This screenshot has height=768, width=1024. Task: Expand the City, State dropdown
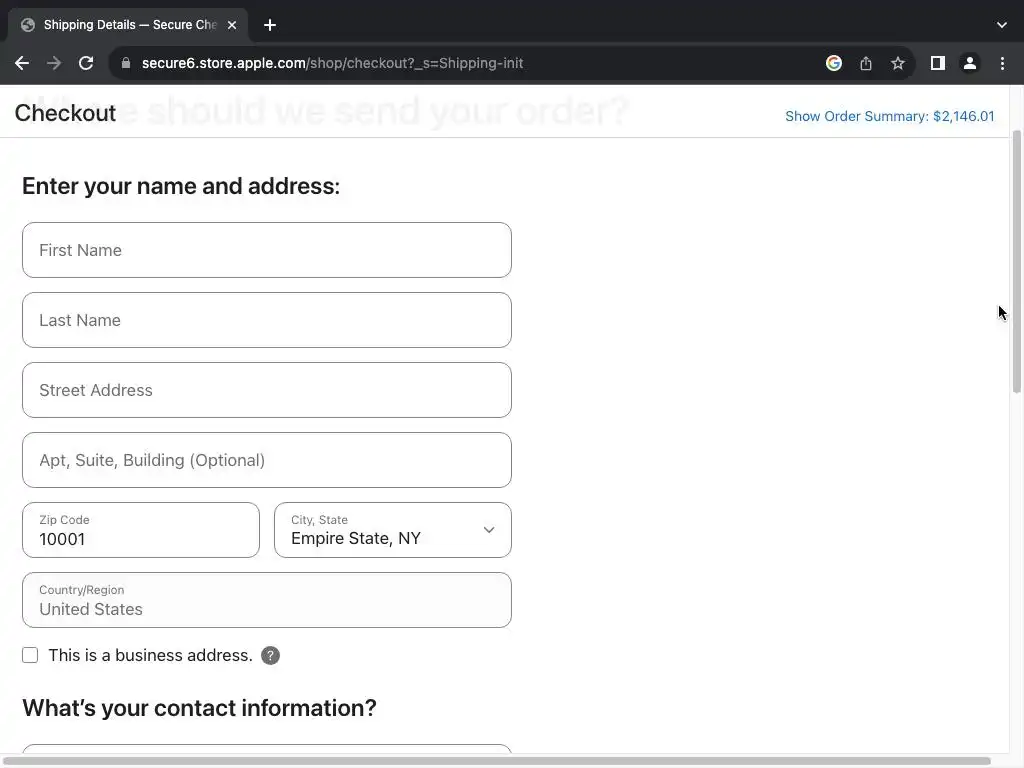click(x=393, y=530)
